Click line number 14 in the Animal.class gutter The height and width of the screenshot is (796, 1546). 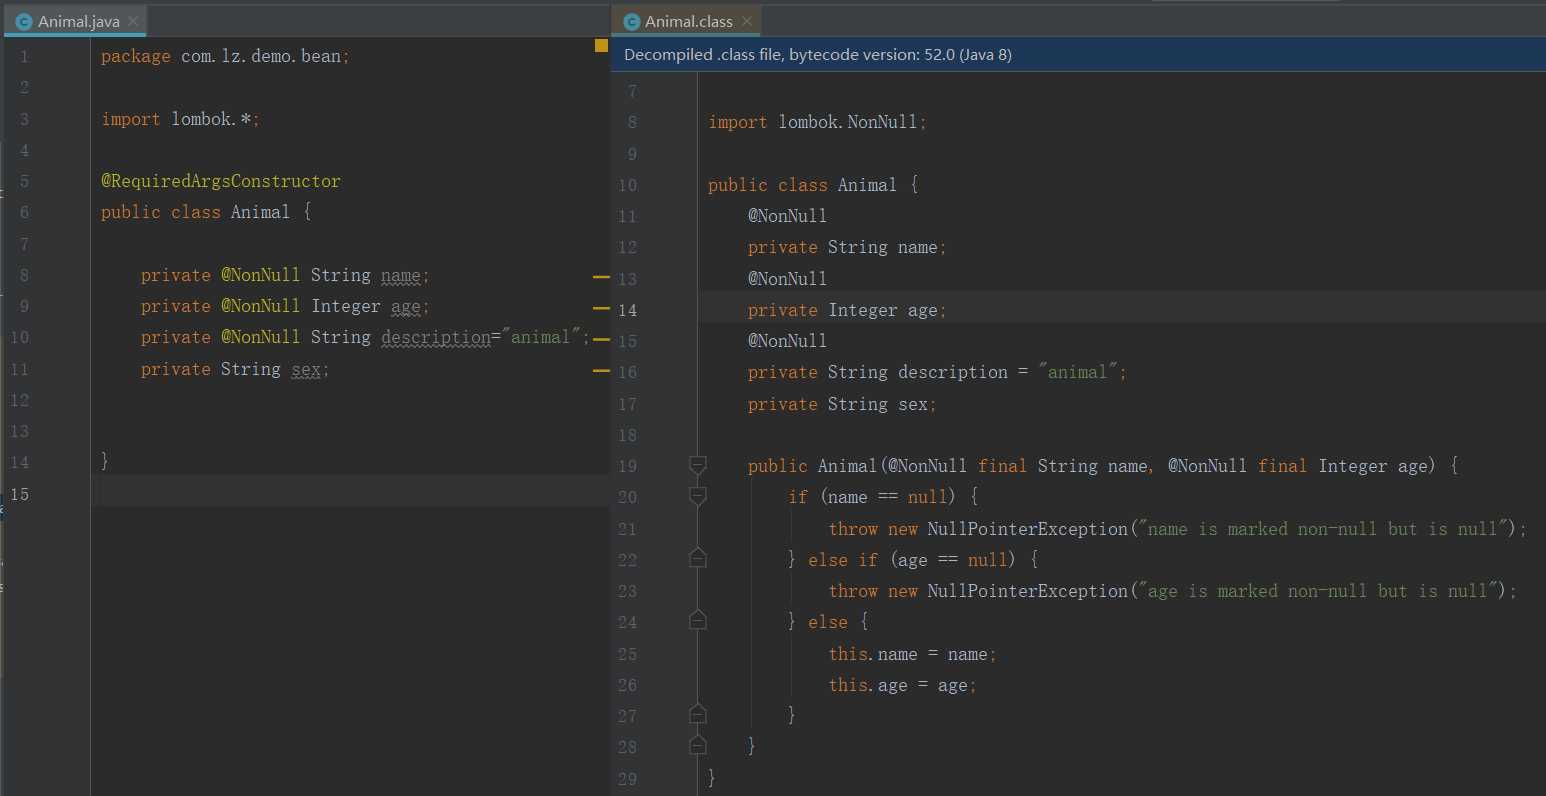pyautogui.click(x=627, y=310)
